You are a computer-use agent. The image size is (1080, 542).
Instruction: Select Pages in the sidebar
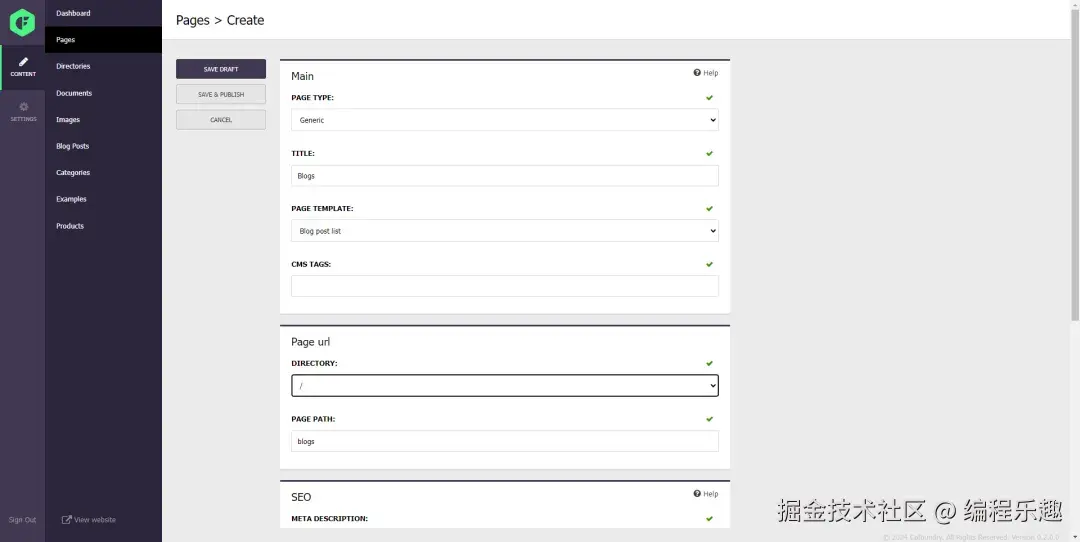click(x=103, y=40)
